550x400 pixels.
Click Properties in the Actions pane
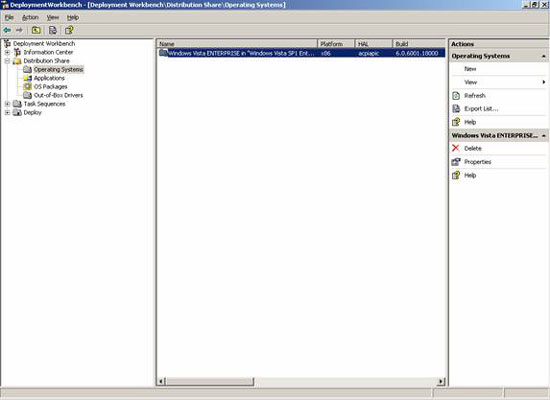[478, 162]
